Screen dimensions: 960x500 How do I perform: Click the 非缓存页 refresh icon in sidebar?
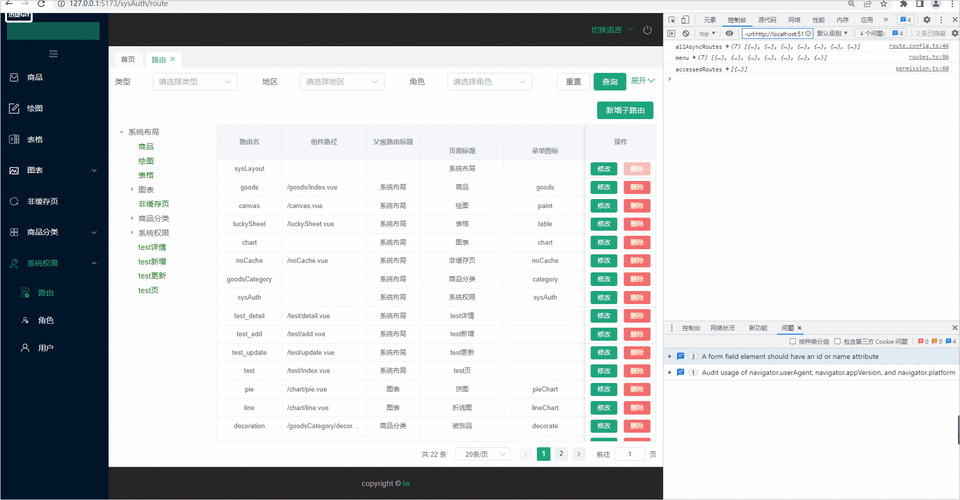click(14, 201)
